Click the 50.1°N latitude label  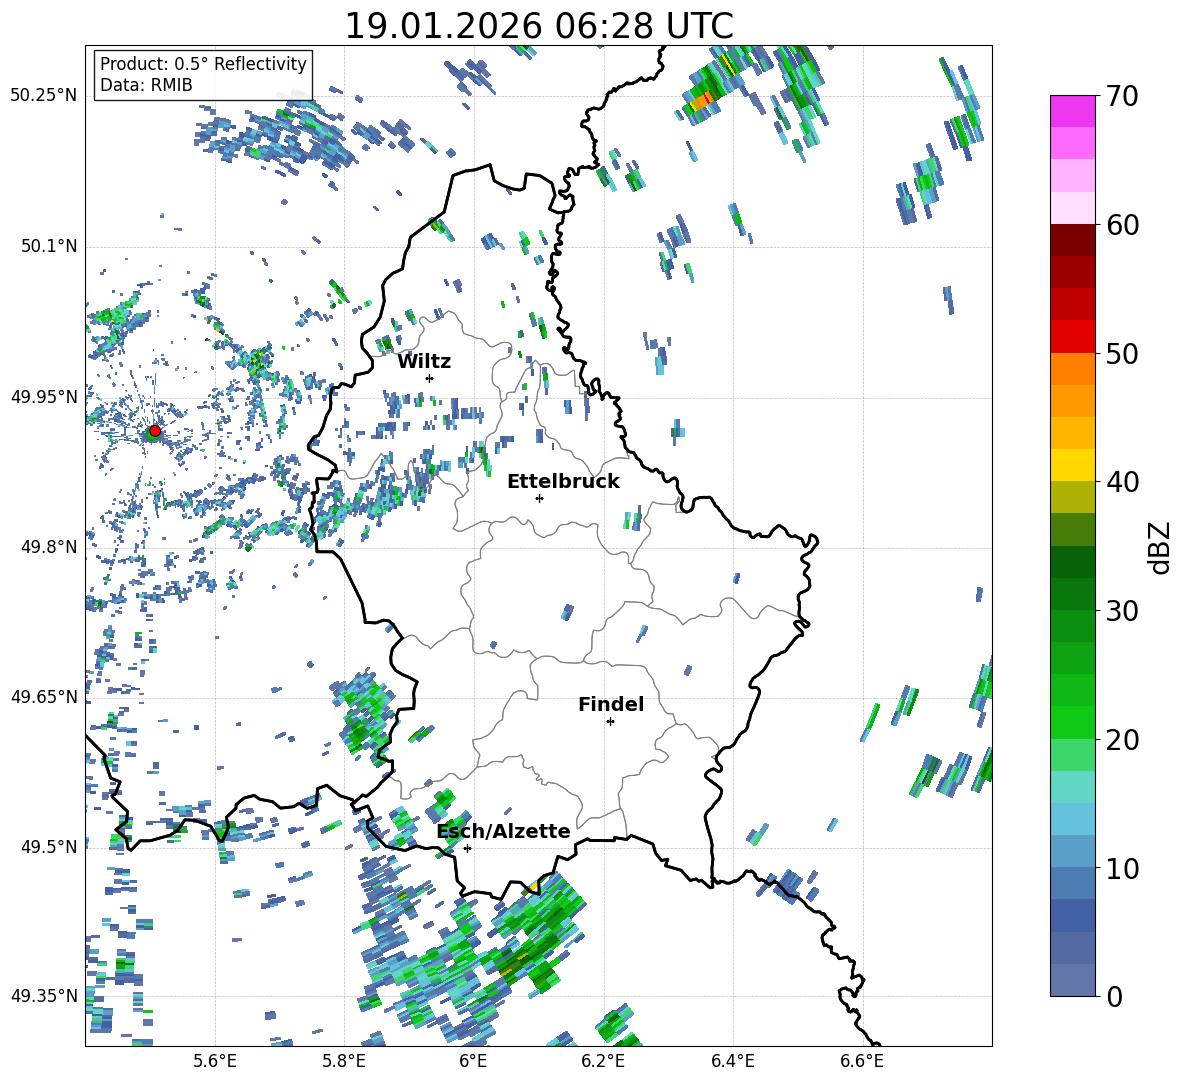coord(49,246)
